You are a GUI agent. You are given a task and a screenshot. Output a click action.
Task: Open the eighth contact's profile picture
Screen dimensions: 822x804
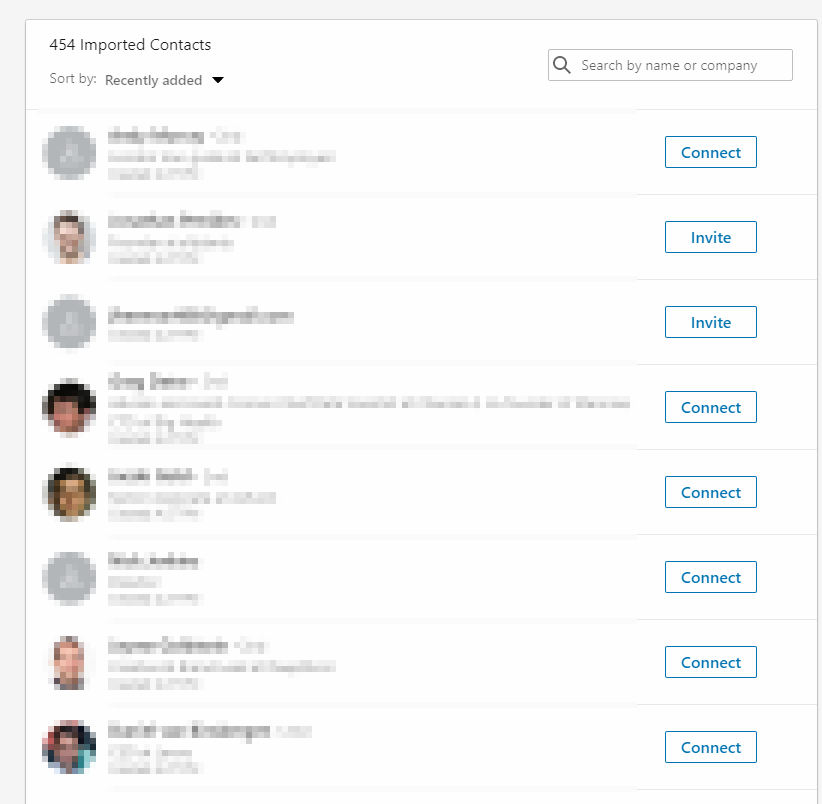point(69,748)
